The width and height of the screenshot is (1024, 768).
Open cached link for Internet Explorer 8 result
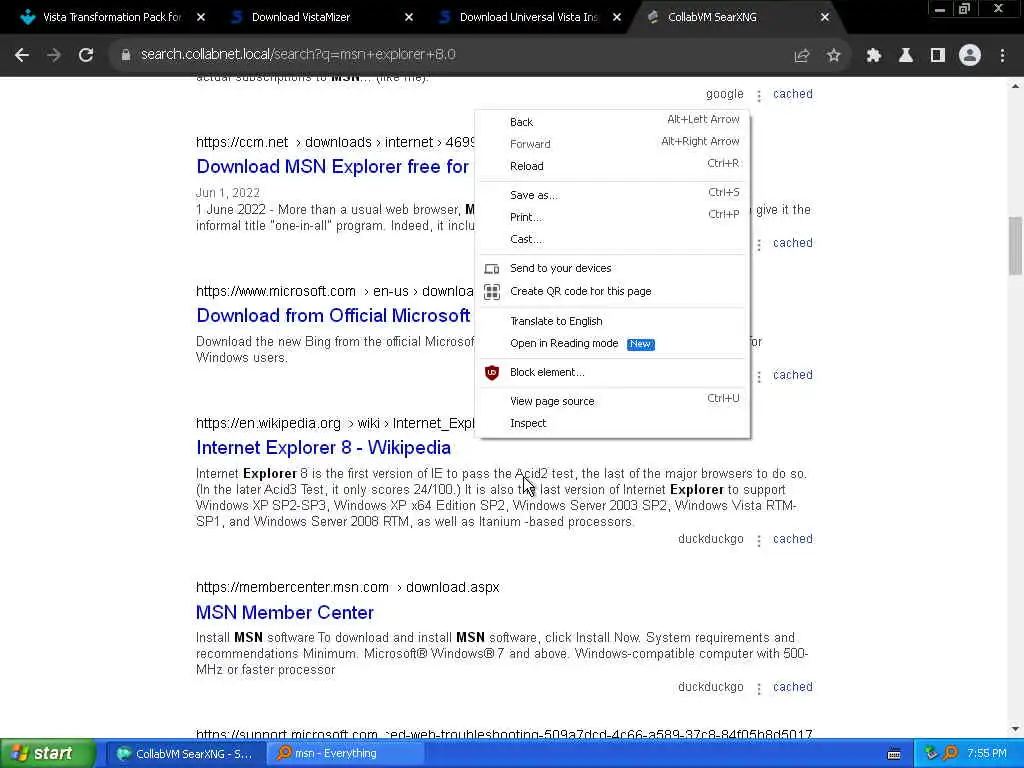click(x=793, y=539)
